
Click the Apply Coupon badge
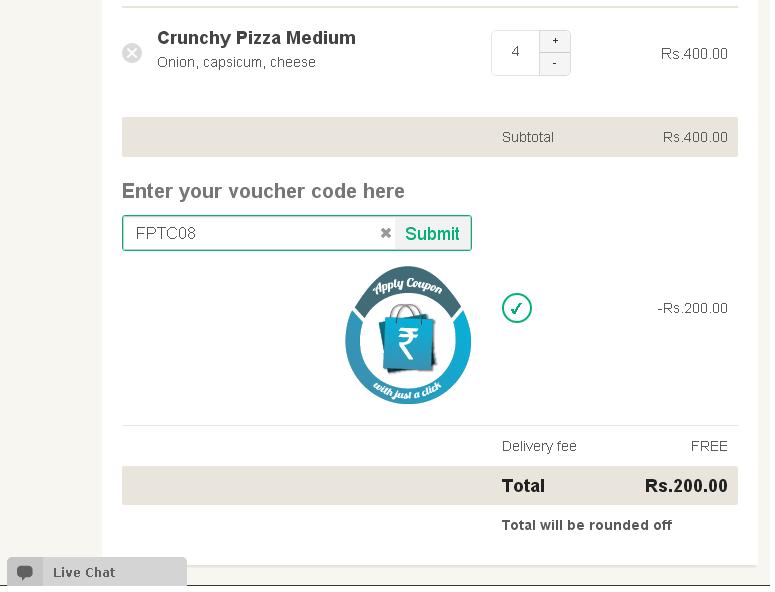tap(408, 336)
